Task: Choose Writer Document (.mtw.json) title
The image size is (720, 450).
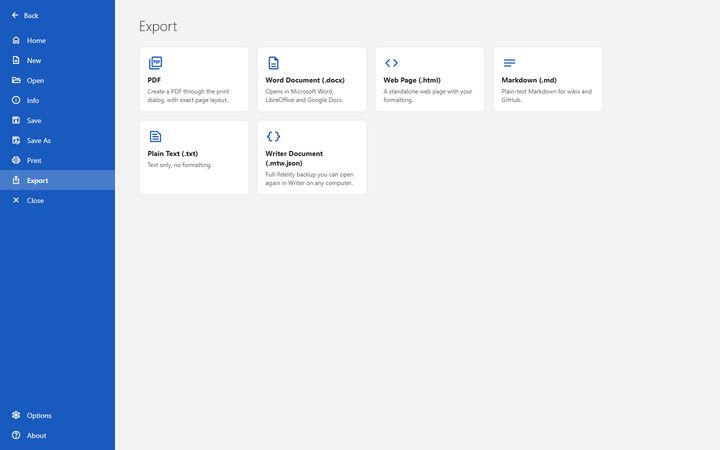Action: [294, 158]
